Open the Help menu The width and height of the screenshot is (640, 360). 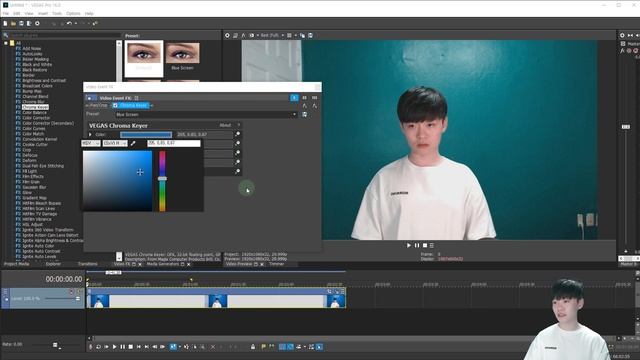pos(89,13)
